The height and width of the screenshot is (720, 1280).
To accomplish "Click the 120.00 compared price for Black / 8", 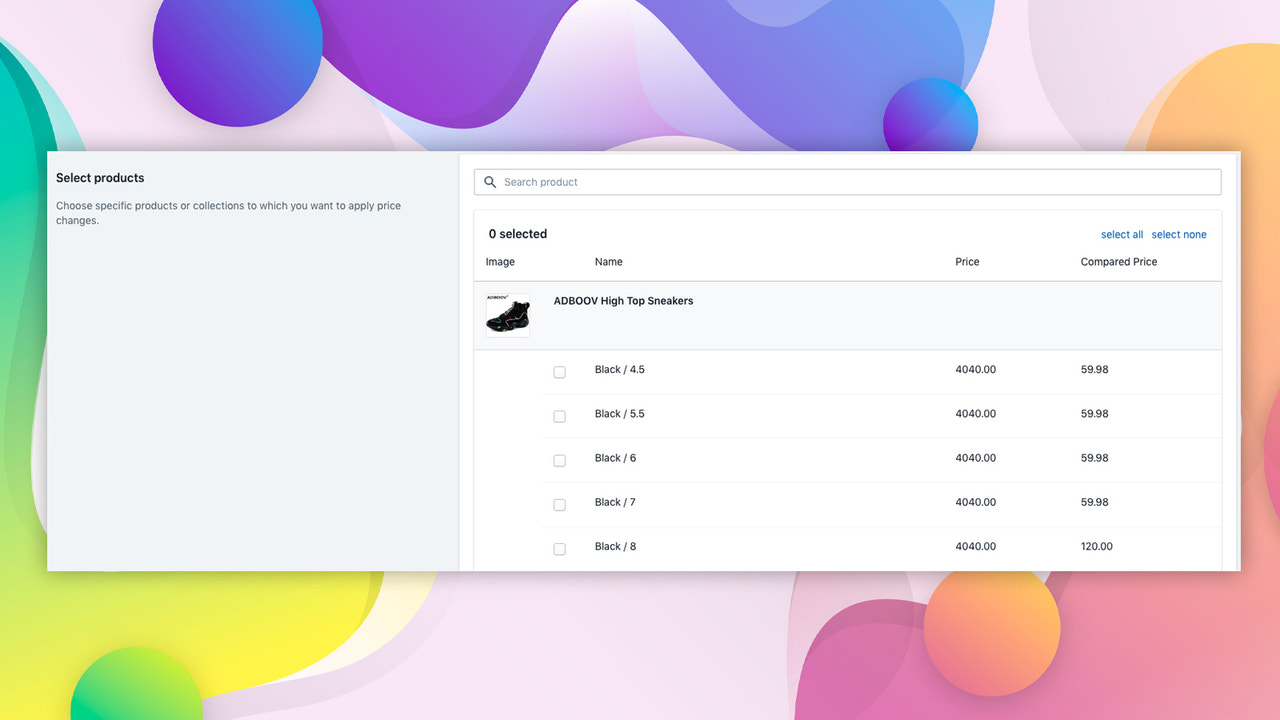I will tap(1097, 546).
